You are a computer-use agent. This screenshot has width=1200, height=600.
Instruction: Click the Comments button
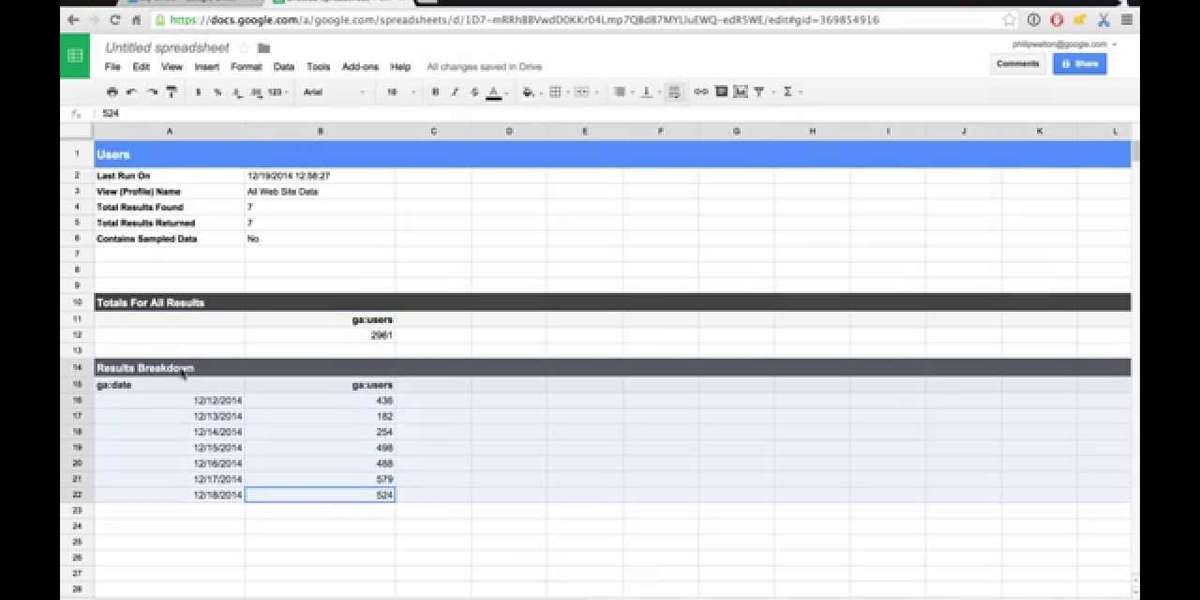point(1017,63)
